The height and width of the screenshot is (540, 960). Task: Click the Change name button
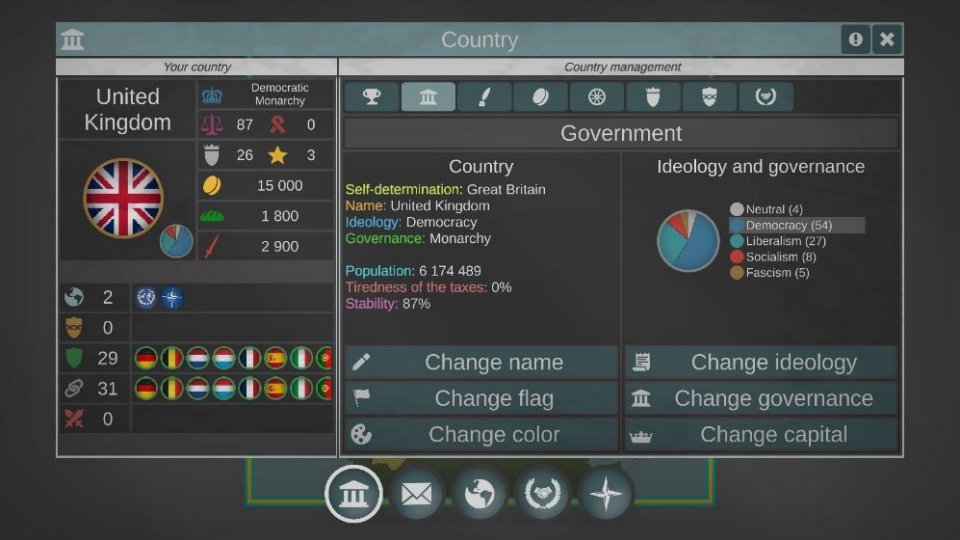pyautogui.click(x=481, y=362)
